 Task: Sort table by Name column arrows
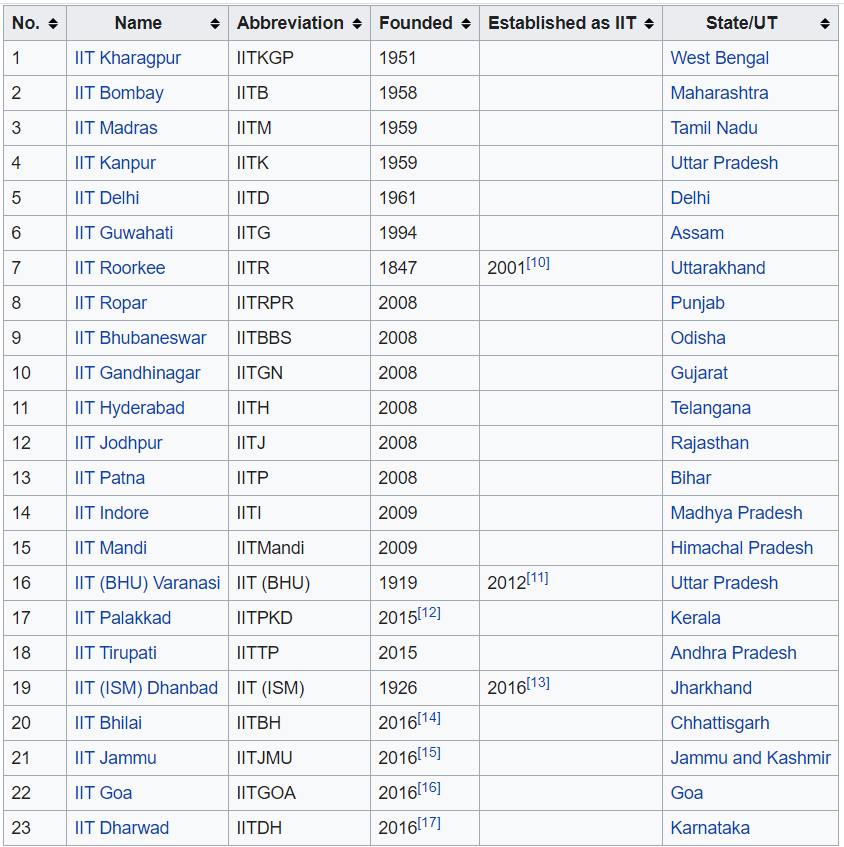pos(215,23)
